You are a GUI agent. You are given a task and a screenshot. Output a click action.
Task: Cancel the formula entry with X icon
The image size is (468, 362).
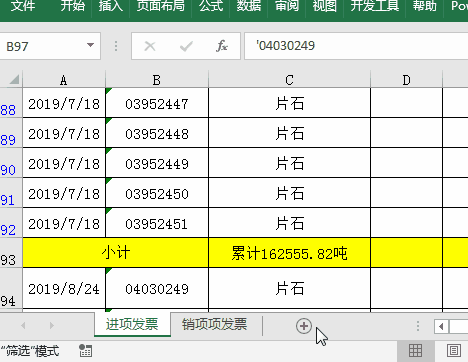(150, 46)
